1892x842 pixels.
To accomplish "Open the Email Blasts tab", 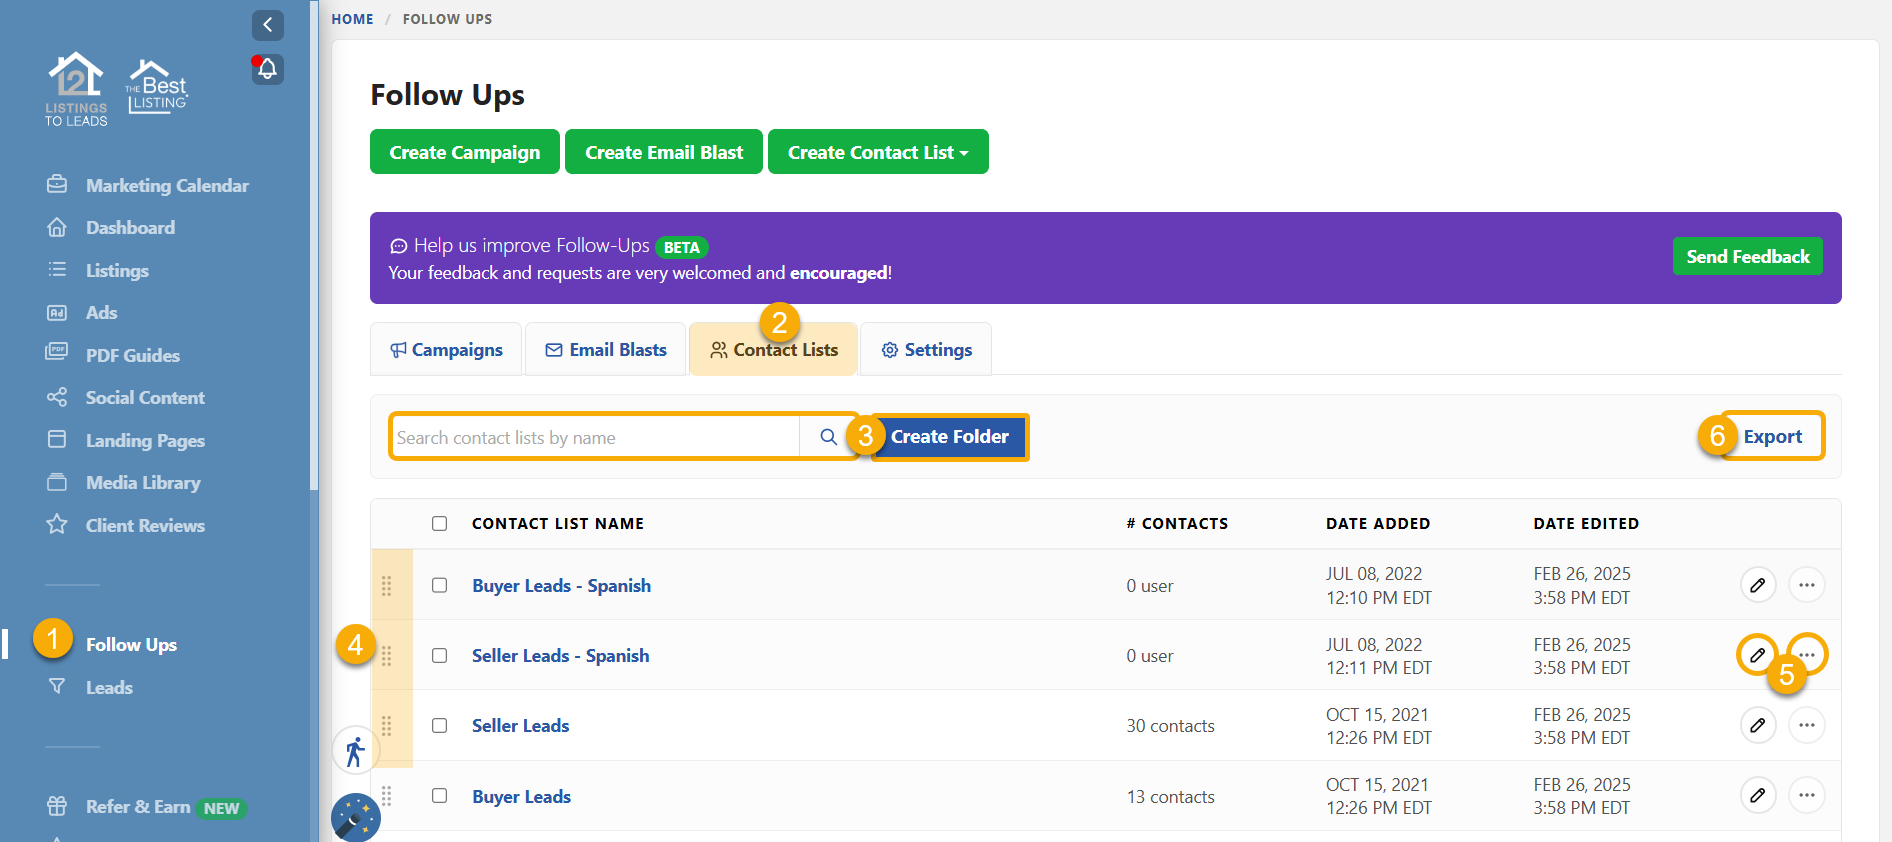I will point(606,350).
